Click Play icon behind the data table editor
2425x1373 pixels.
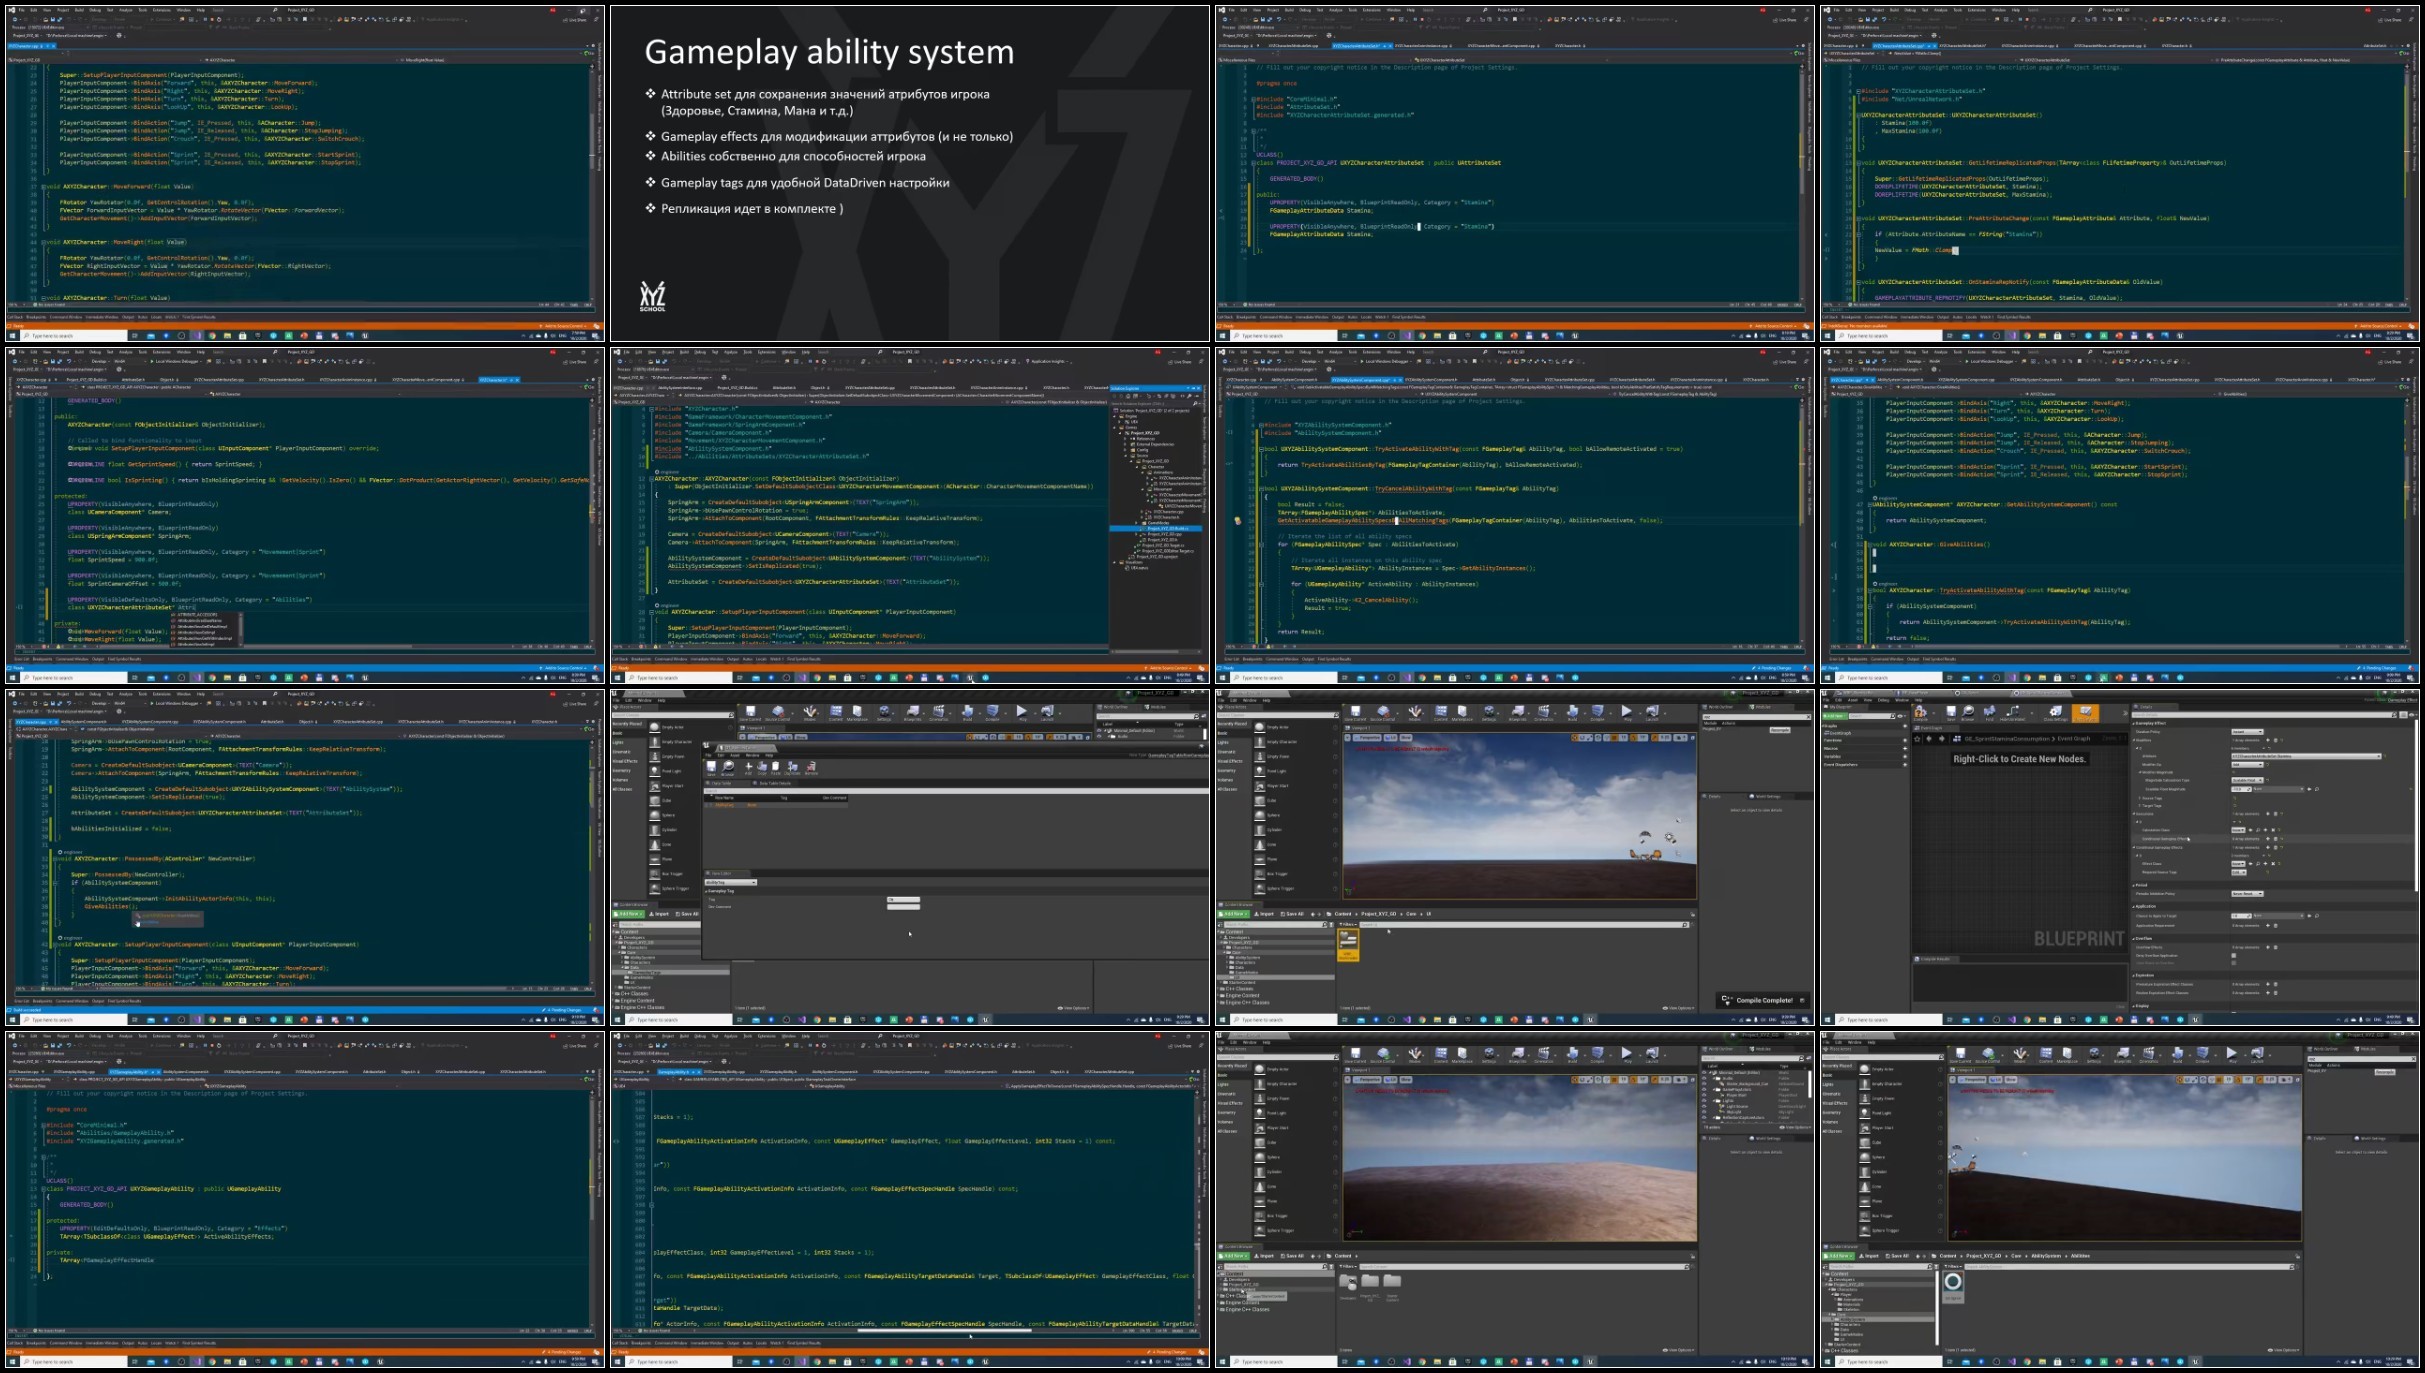point(1022,713)
